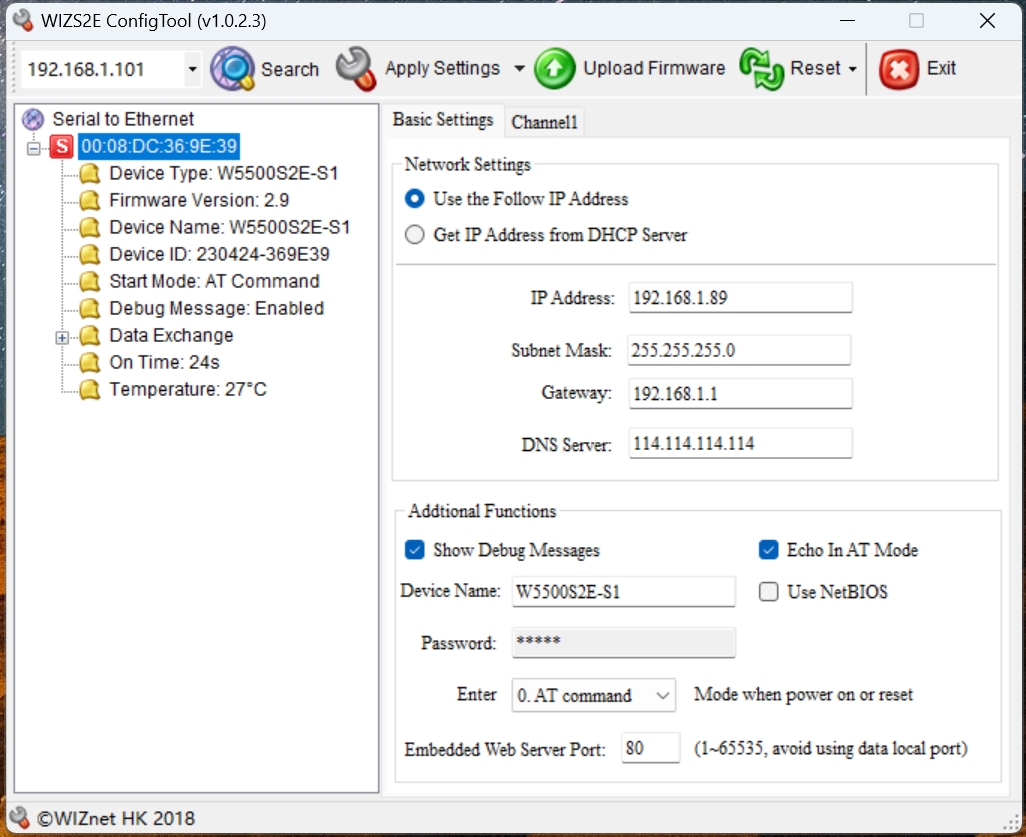Screen dimensions: 1026x837
Task: Click the folder icon beside Device ID
Action: (90, 254)
